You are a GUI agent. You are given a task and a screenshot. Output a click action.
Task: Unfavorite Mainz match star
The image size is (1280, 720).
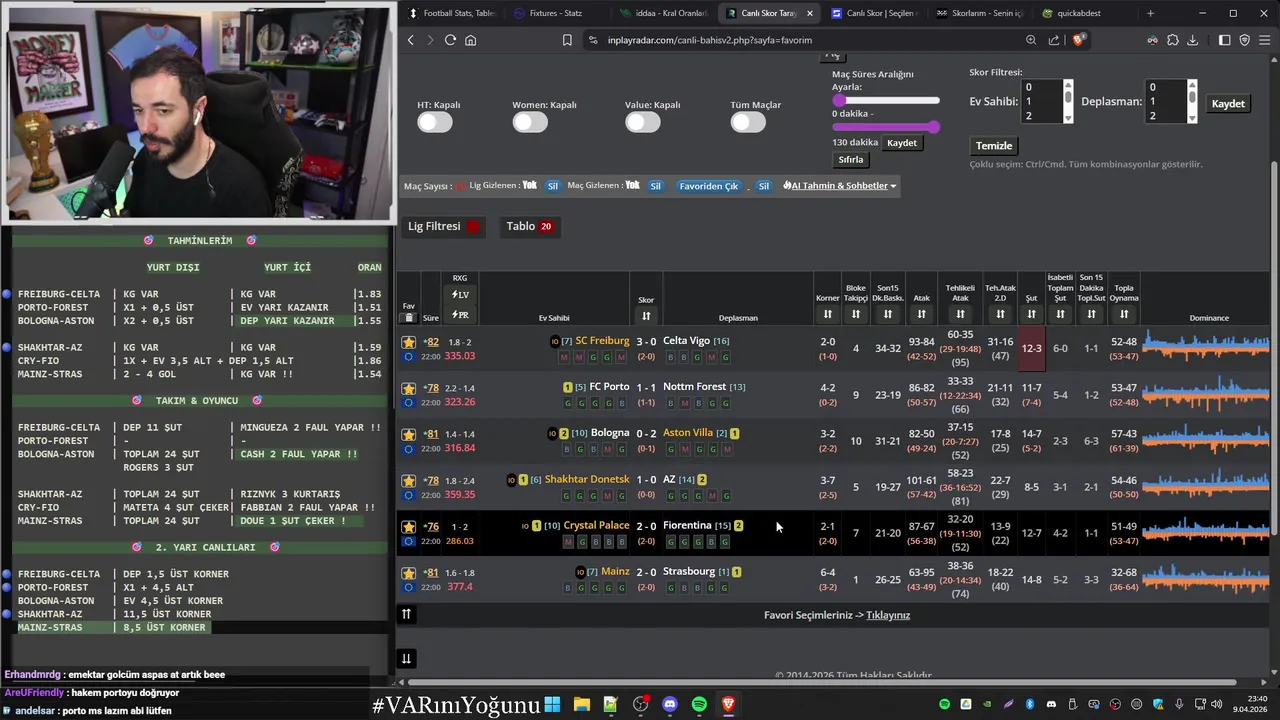pyautogui.click(x=408, y=573)
